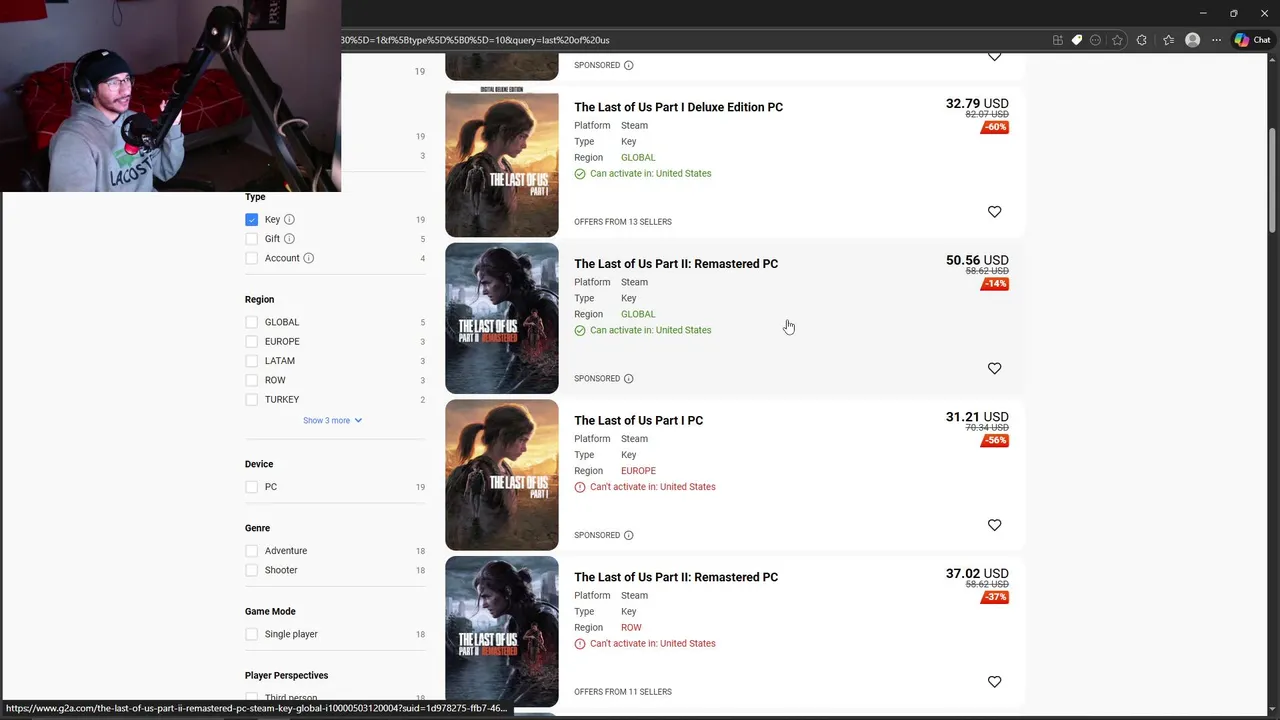Check the TURKEY region filter
This screenshot has width=1280, height=720.
[x=251, y=399]
